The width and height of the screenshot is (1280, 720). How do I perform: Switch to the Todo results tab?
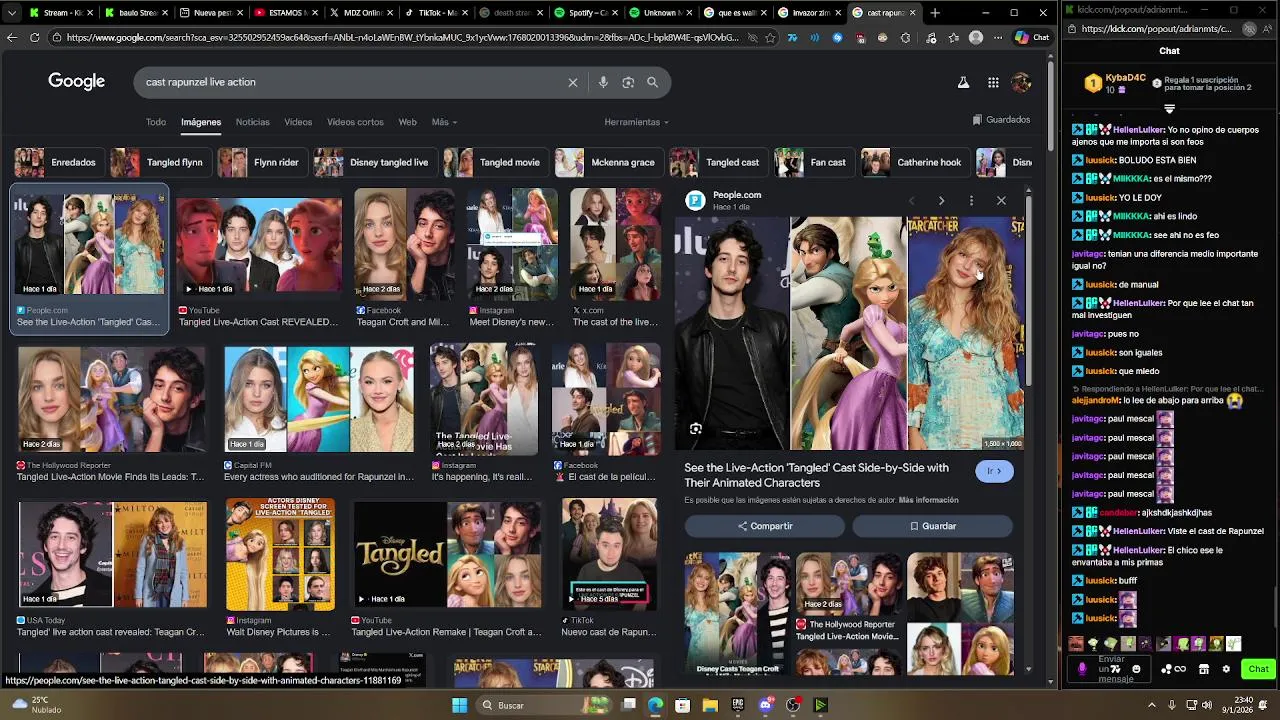point(156,122)
